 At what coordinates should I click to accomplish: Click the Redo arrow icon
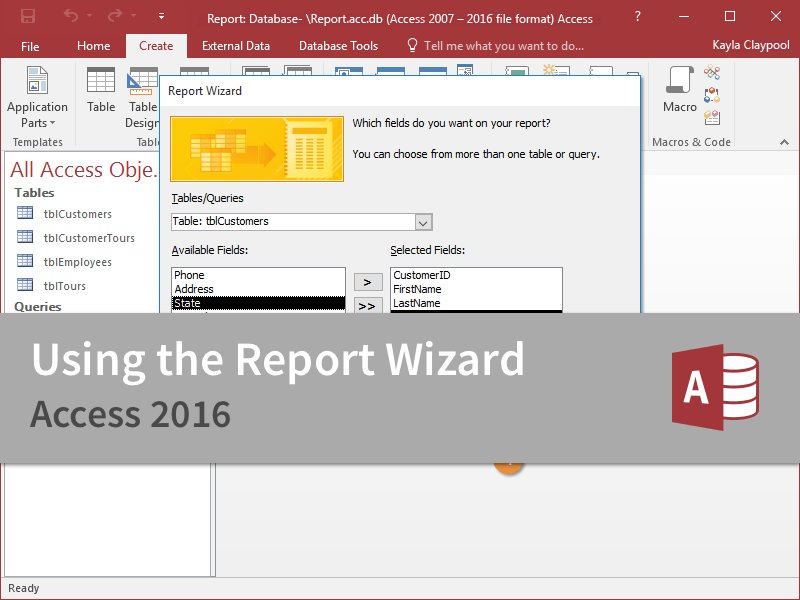[115, 16]
